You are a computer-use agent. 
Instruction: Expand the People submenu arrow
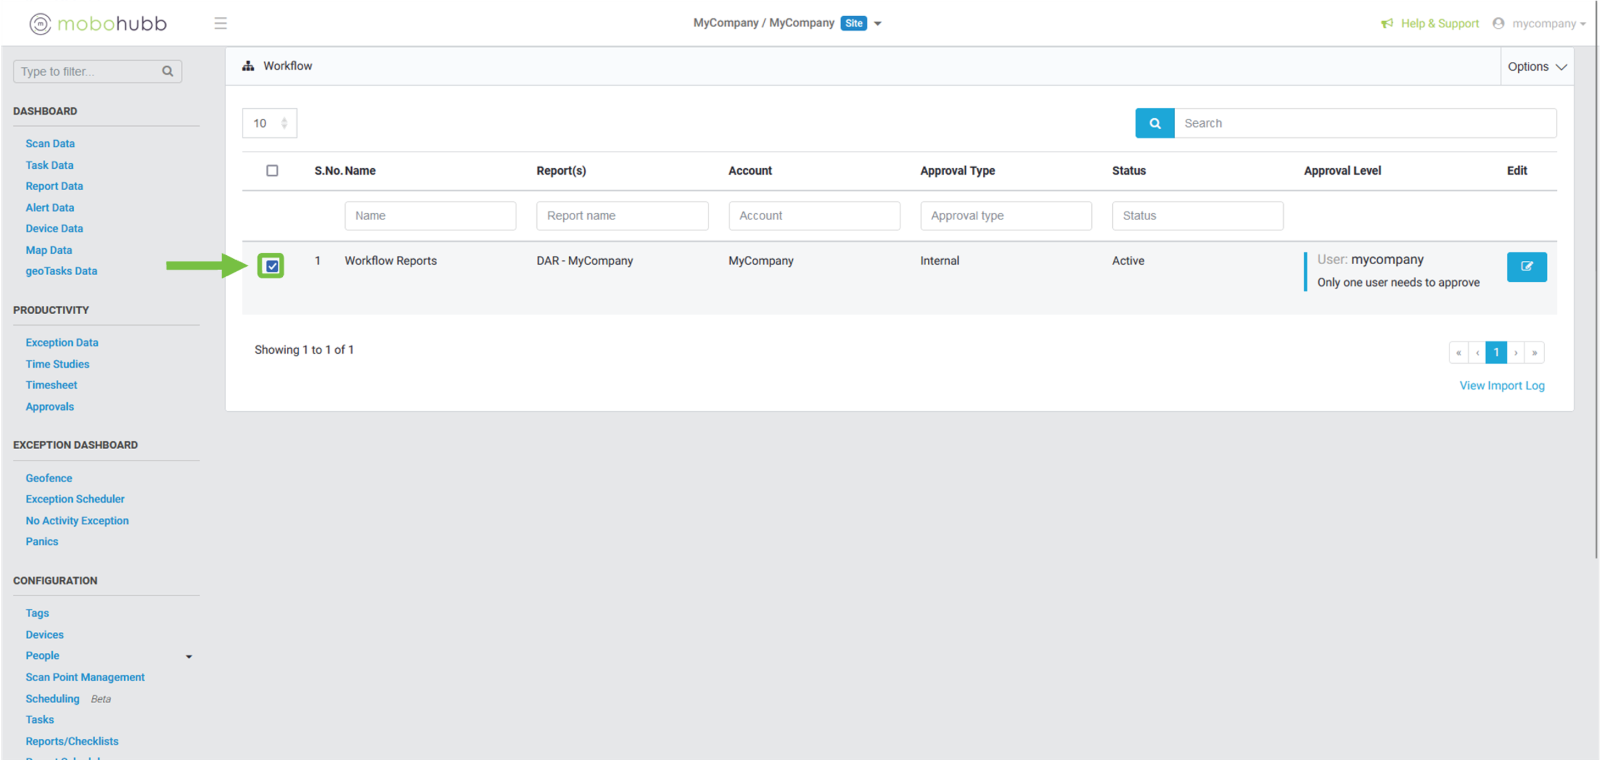pos(189,657)
